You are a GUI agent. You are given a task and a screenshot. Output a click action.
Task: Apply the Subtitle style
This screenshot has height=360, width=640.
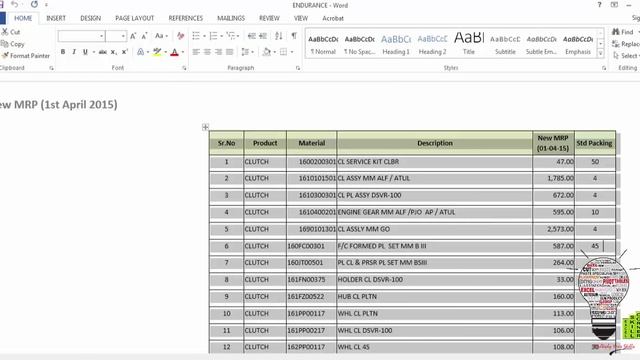click(505, 44)
